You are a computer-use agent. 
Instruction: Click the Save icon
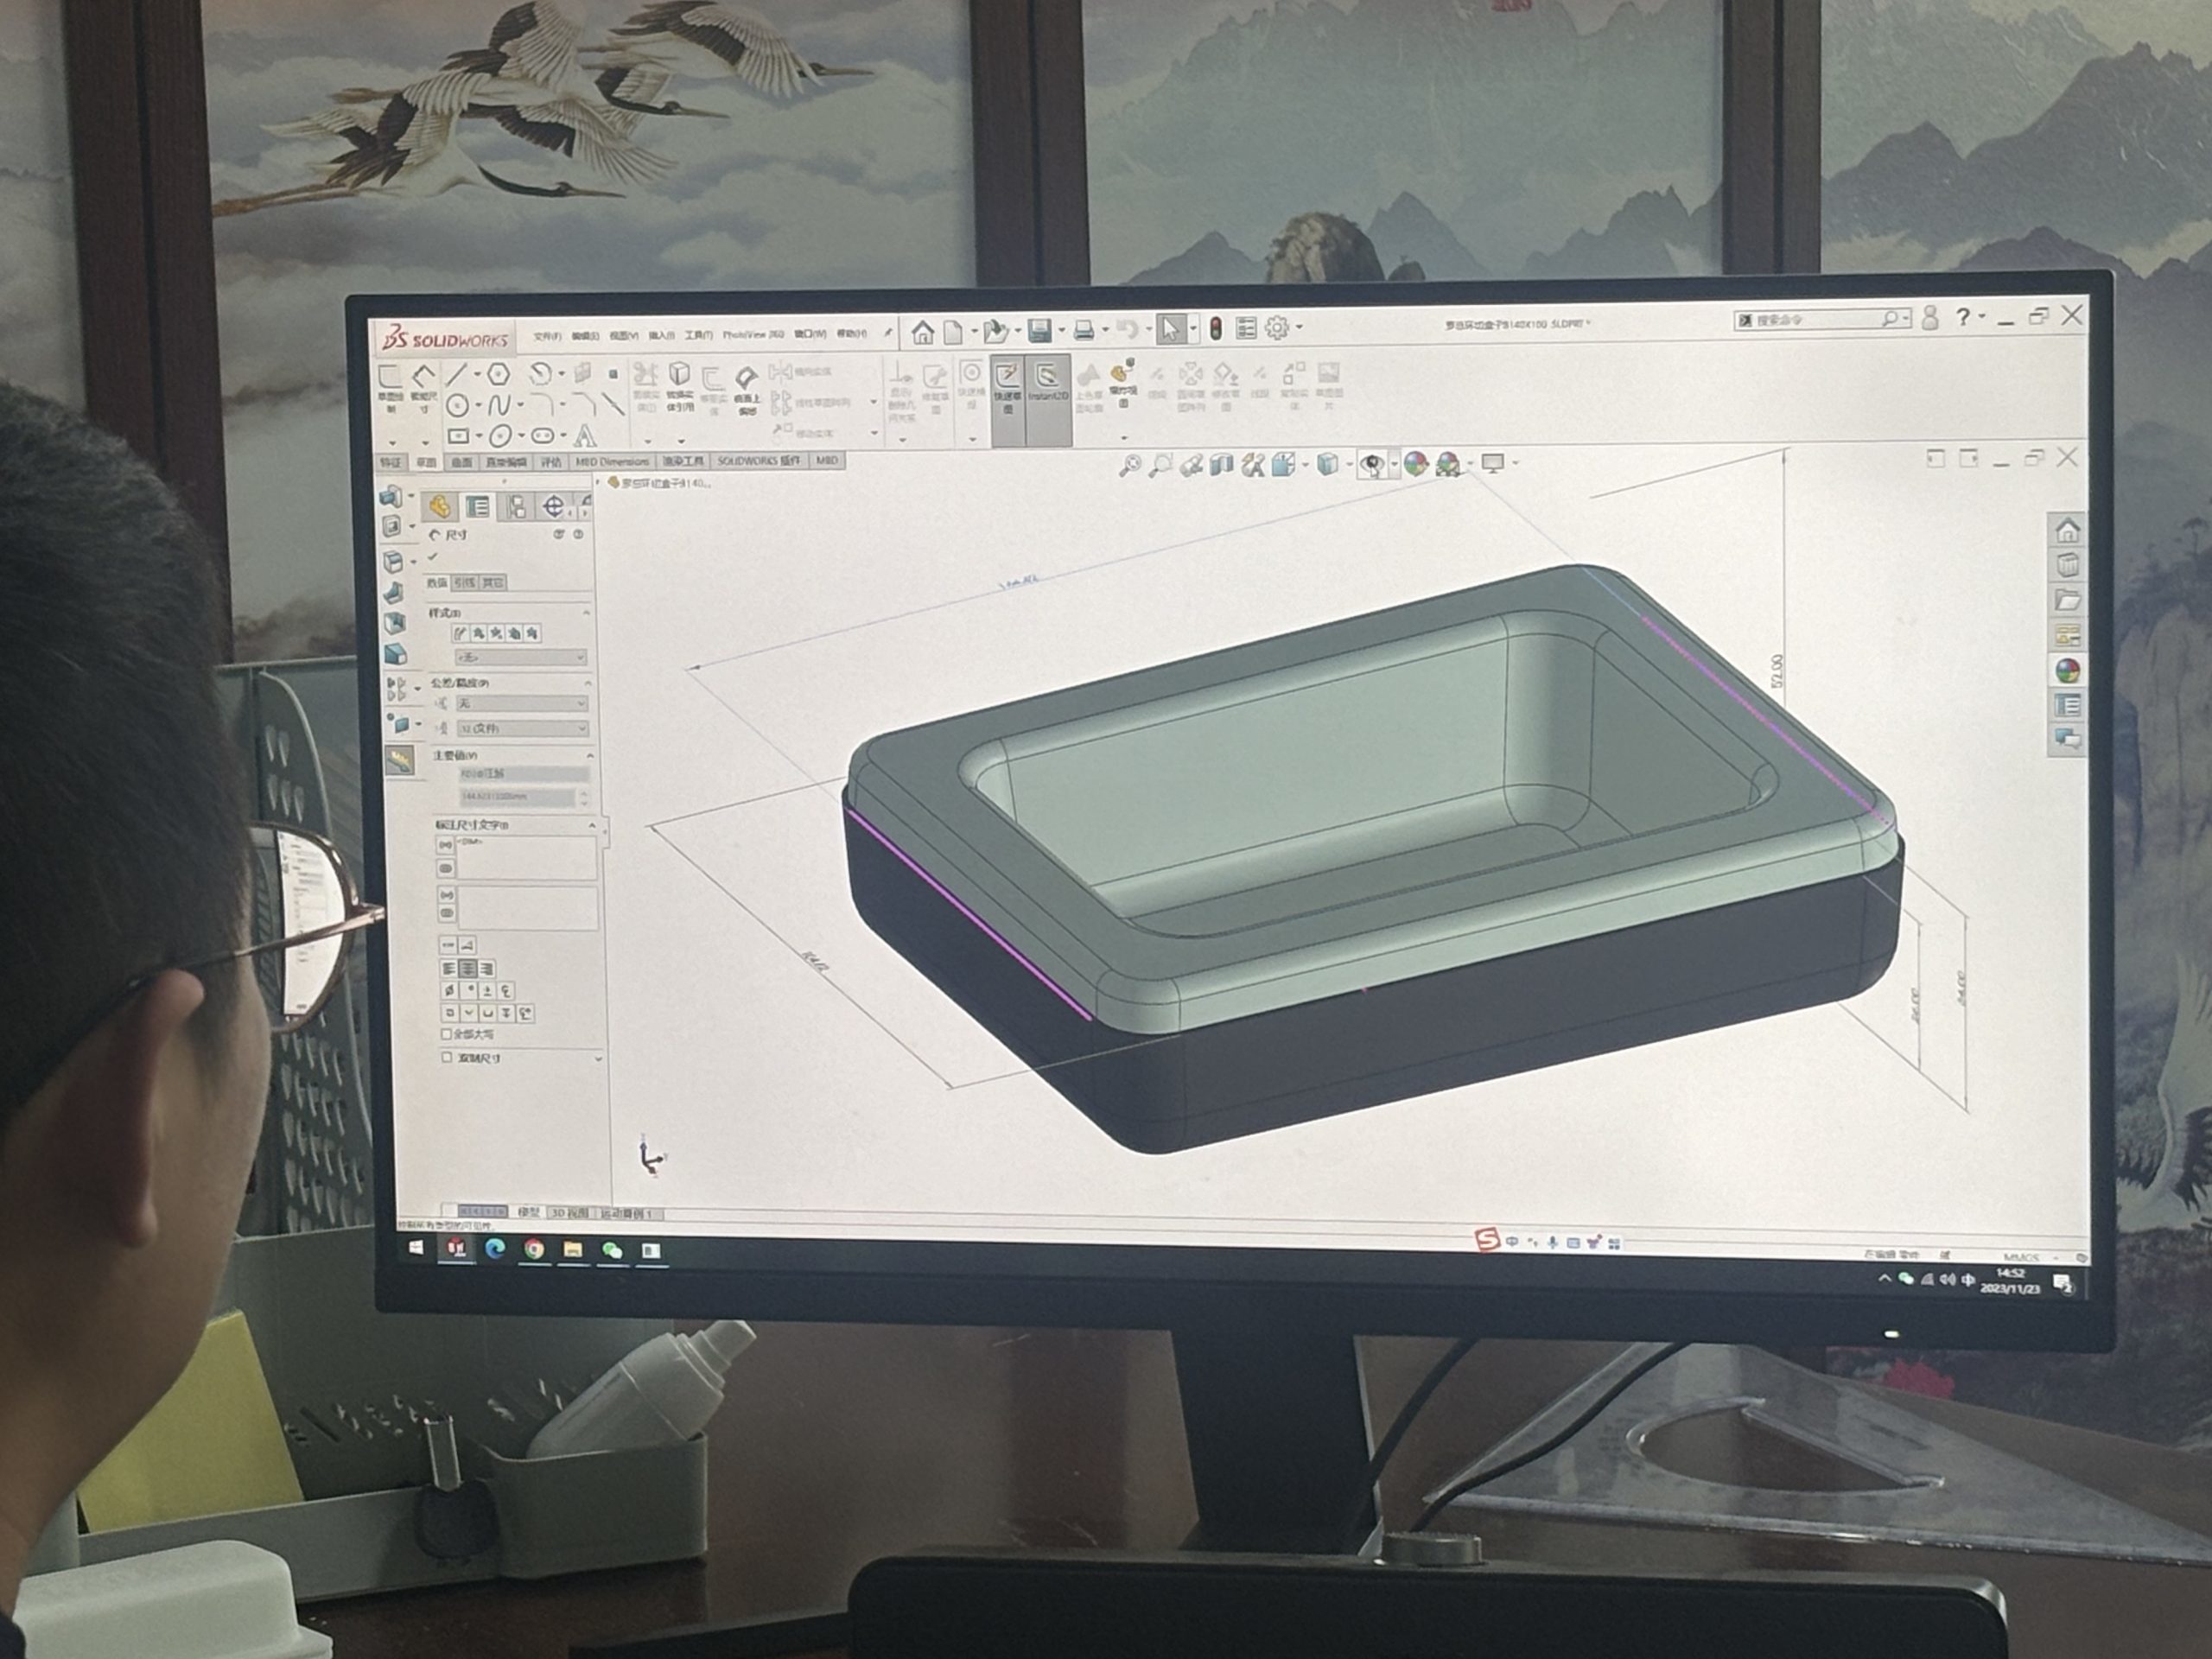pos(1040,329)
